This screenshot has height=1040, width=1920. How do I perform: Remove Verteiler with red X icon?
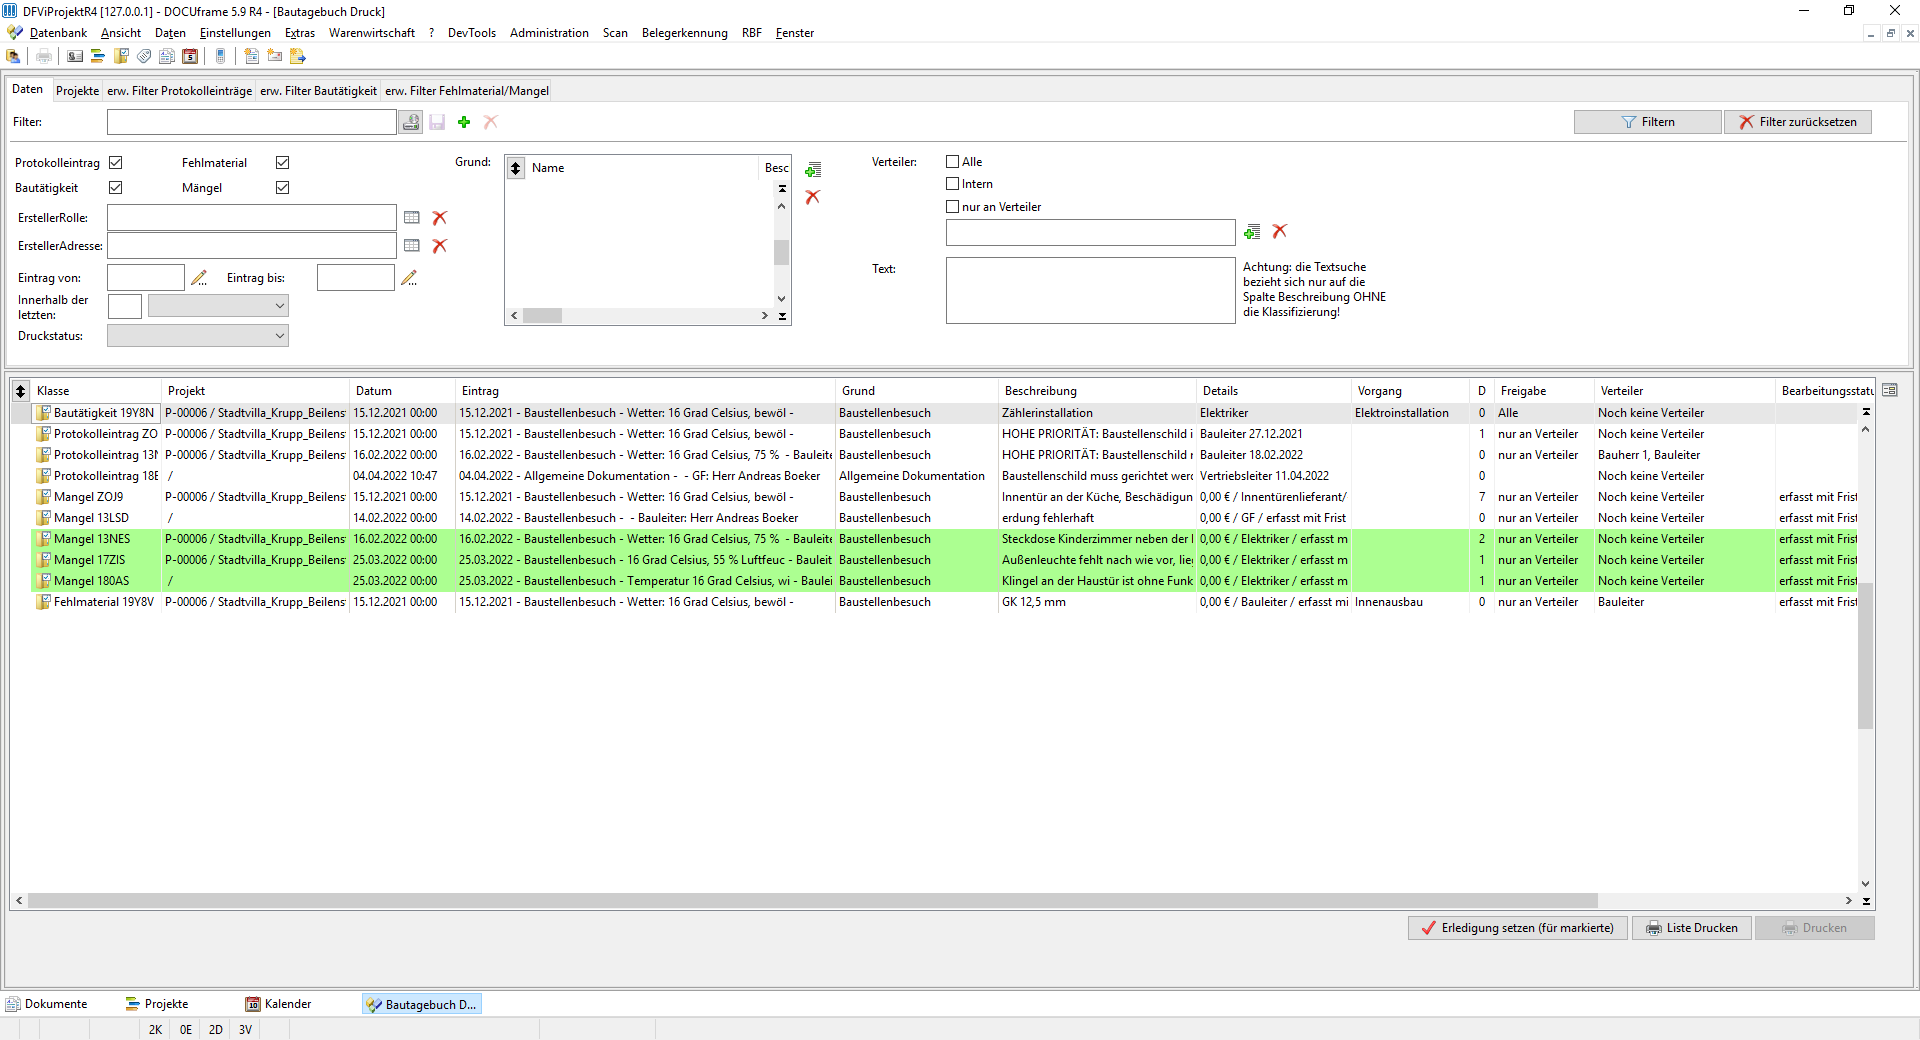point(1280,231)
